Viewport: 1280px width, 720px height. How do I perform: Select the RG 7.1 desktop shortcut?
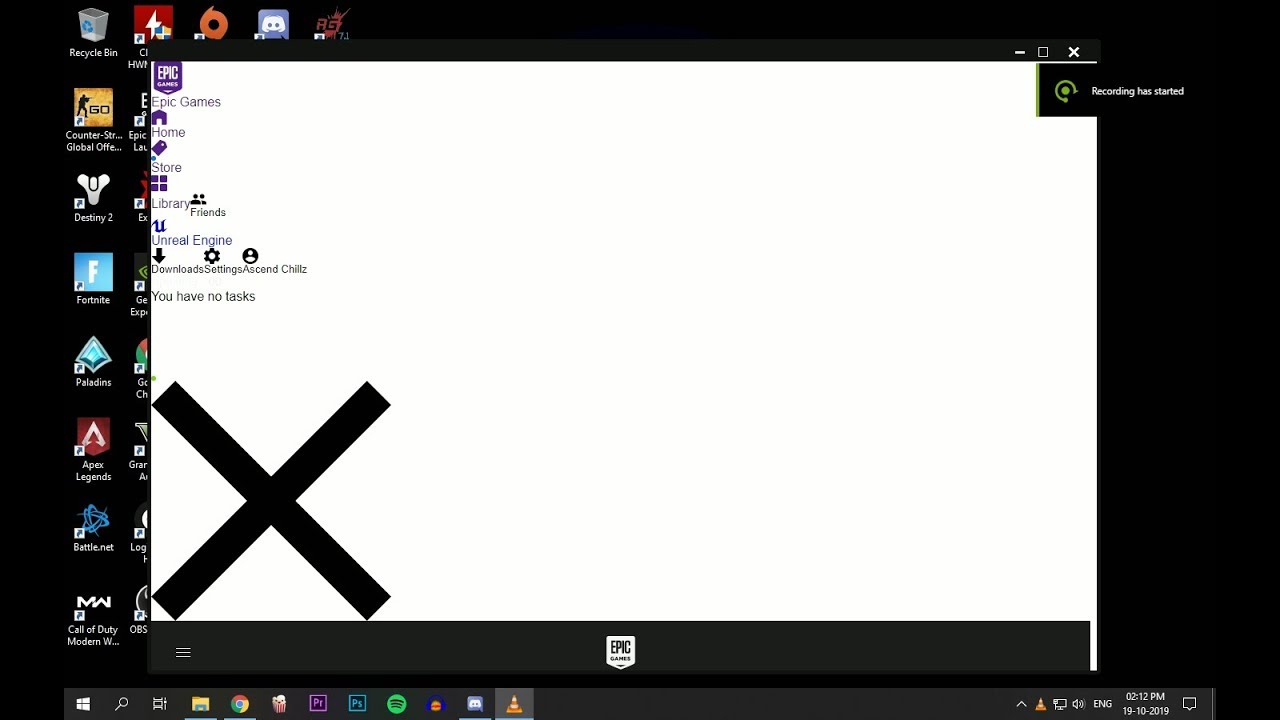click(332, 23)
